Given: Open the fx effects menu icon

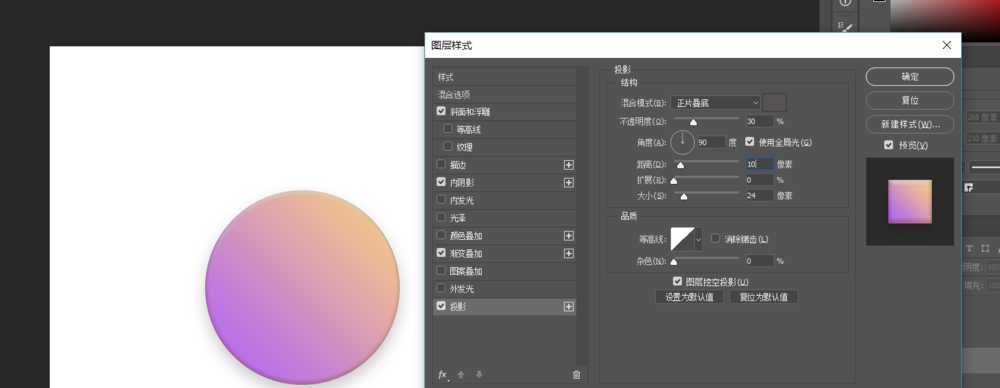Looking at the screenshot, I should tap(443, 375).
